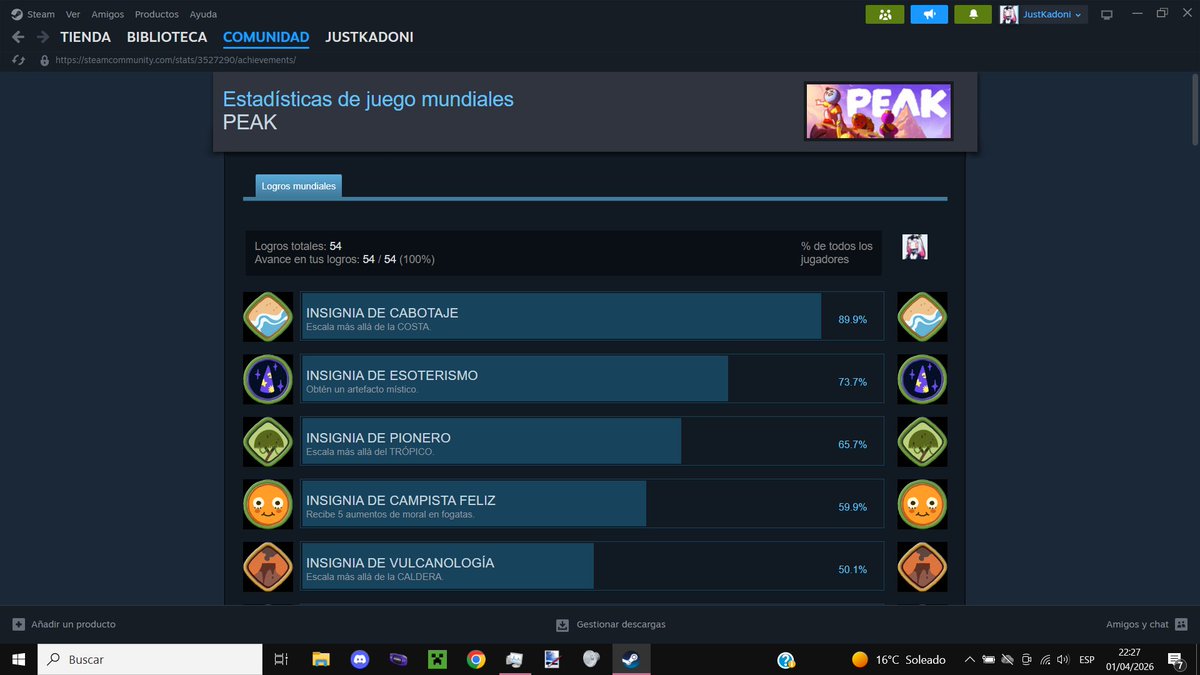
Task: Click 'Avance en tus logros: 54 / 54 (100%)'
Action: 344,259
